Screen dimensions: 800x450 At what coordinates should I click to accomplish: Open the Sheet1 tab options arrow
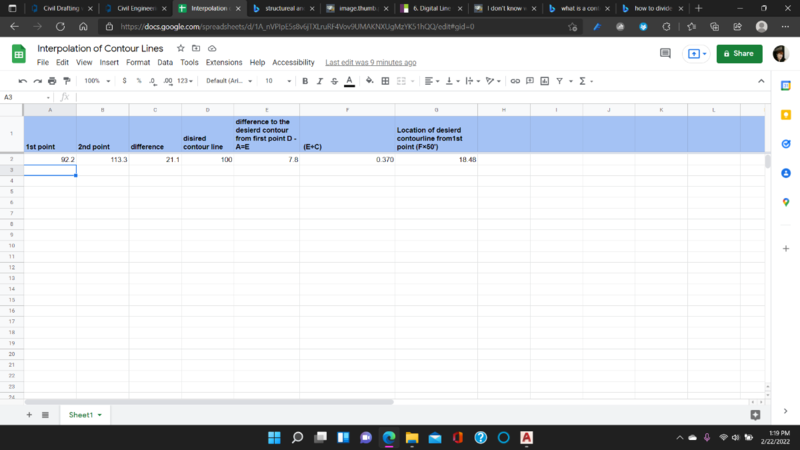coord(100,414)
